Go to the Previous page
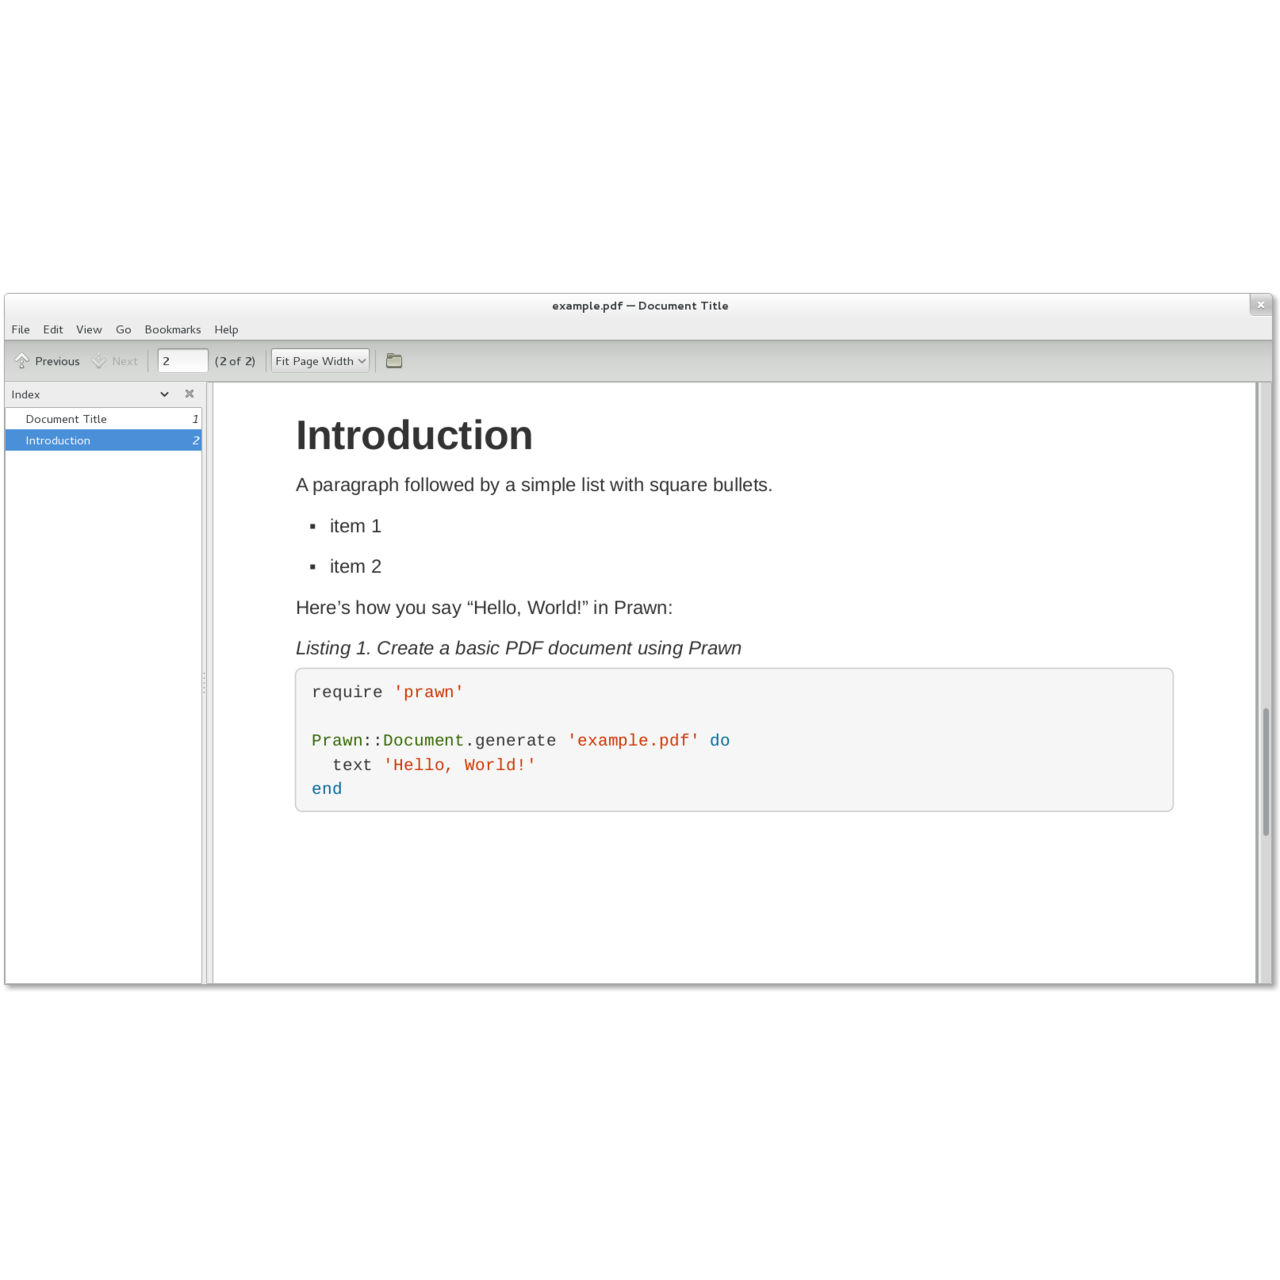Image resolution: width=1280 pixels, height=1280 pixels. 47,361
